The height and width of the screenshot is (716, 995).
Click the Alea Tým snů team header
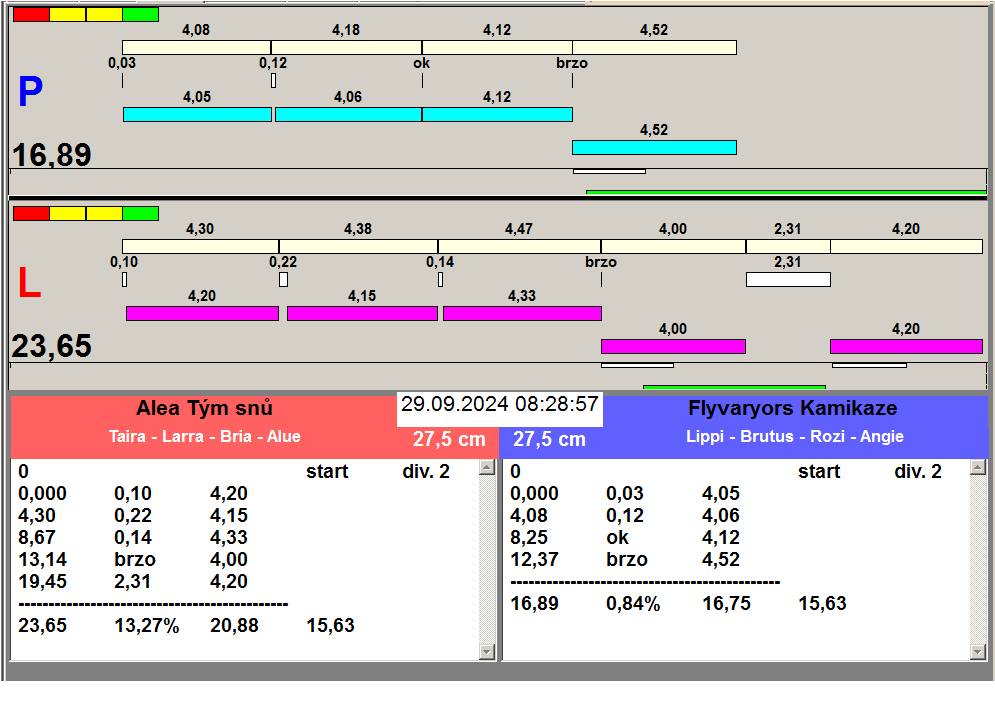(x=204, y=408)
